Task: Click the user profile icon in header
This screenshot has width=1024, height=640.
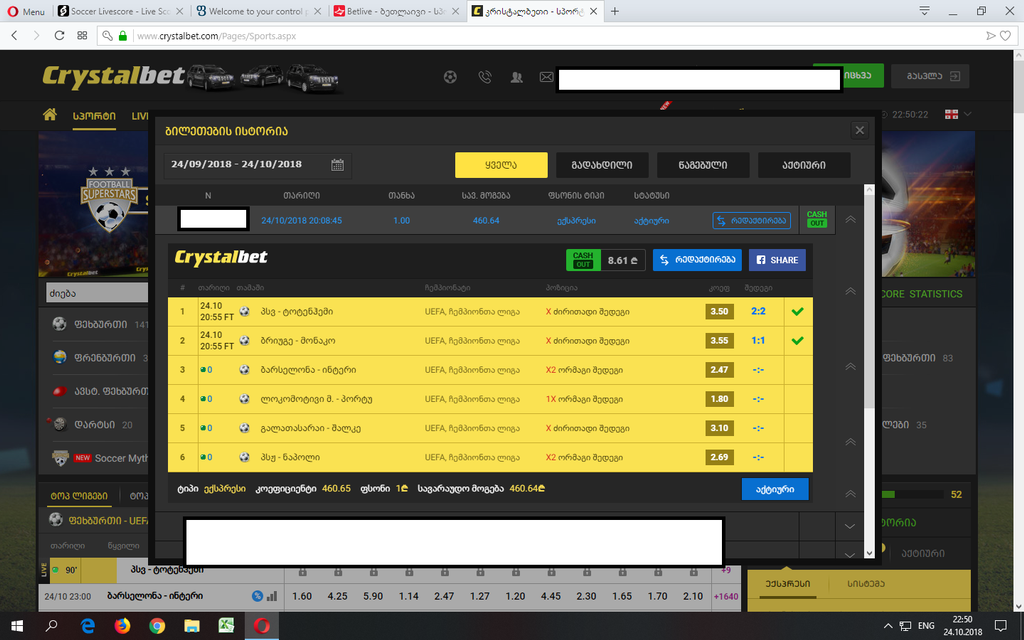Action: tap(516, 77)
